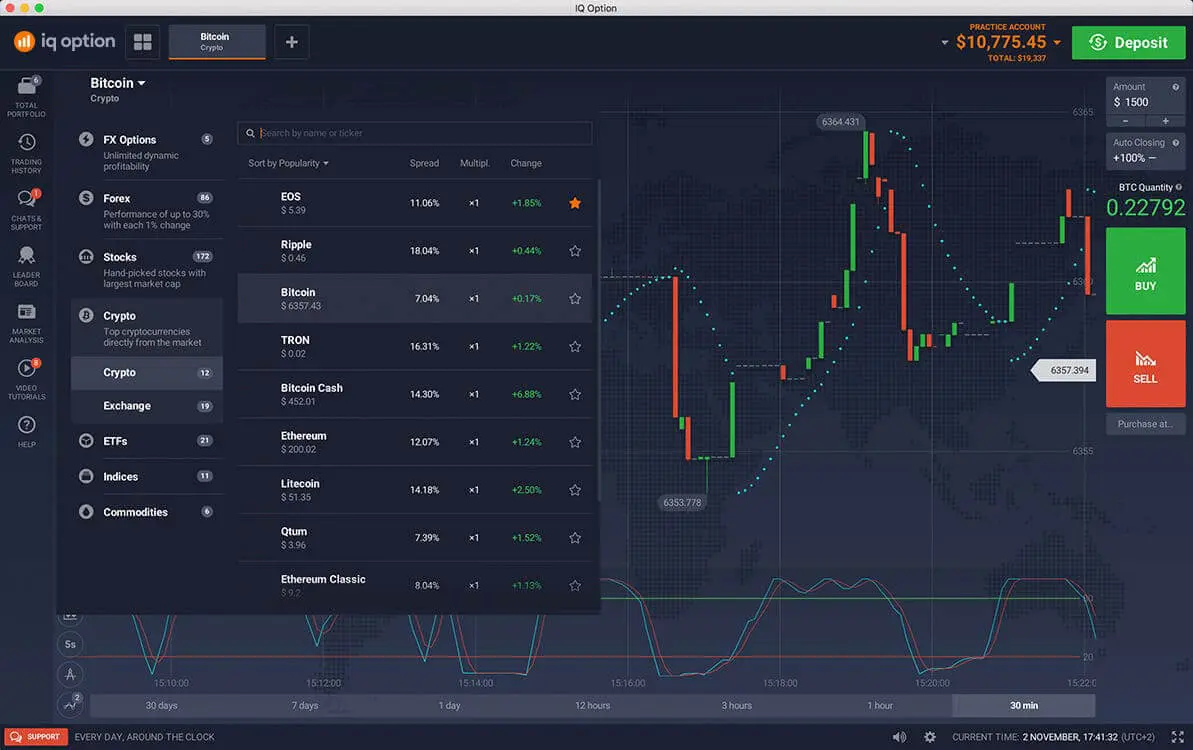Favorite TRON with its star
1193x750 pixels.
[x=575, y=346]
